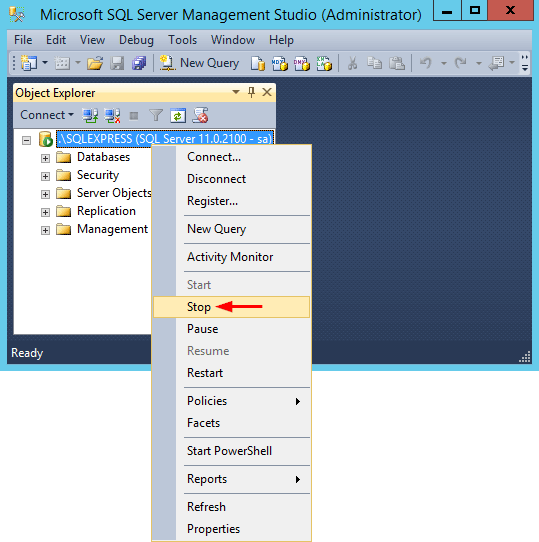Open the Debug menu
Viewport: 539px width, 542px height.
pyautogui.click(x=136, y=40)
